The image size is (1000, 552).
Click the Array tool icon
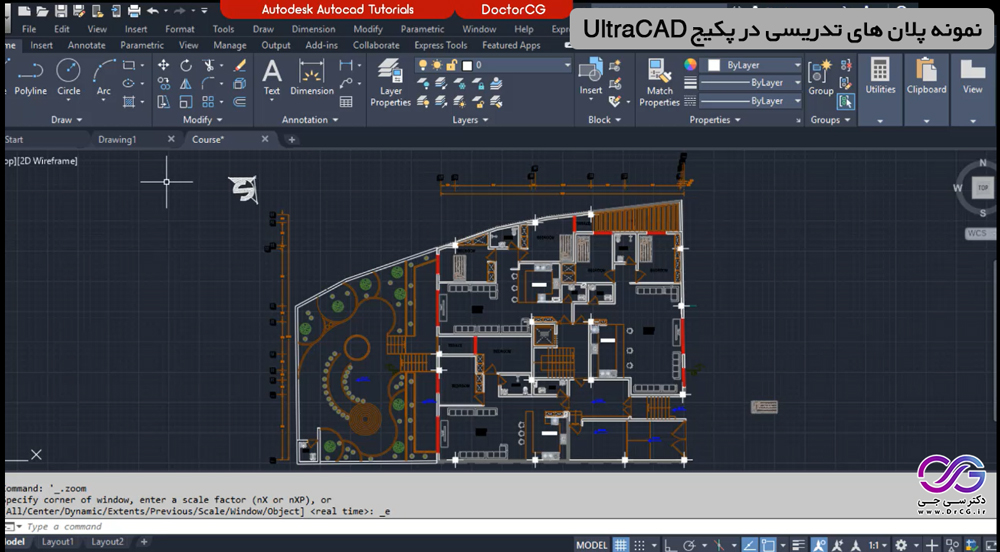208,101
